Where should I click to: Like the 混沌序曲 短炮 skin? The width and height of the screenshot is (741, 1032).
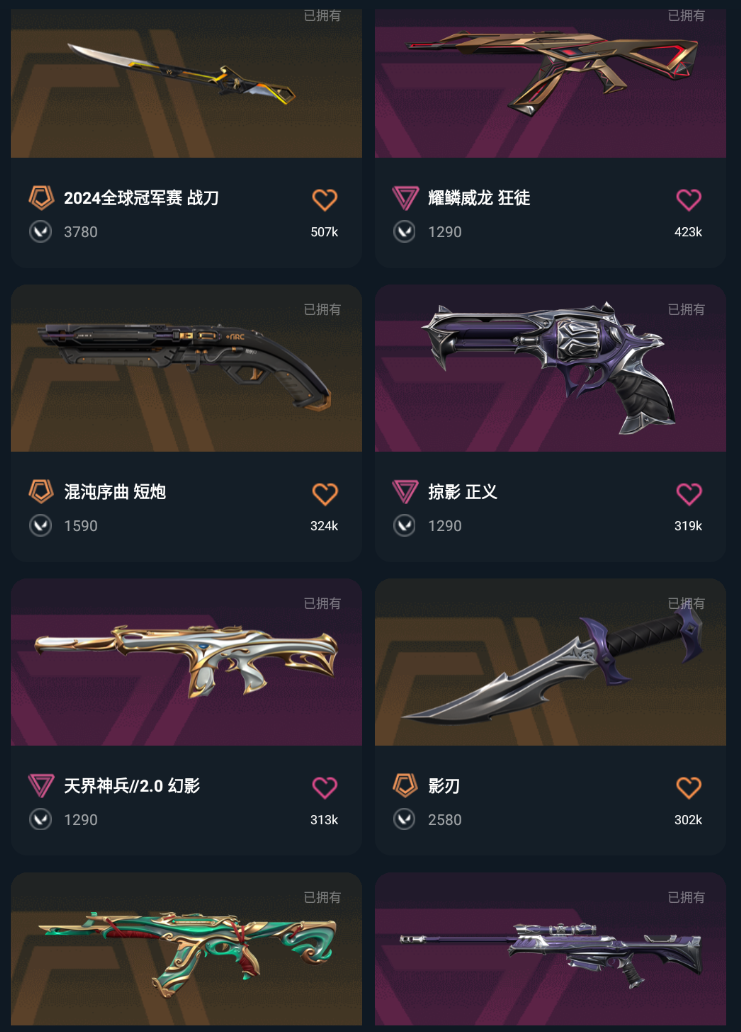click(x=324, y=494)
